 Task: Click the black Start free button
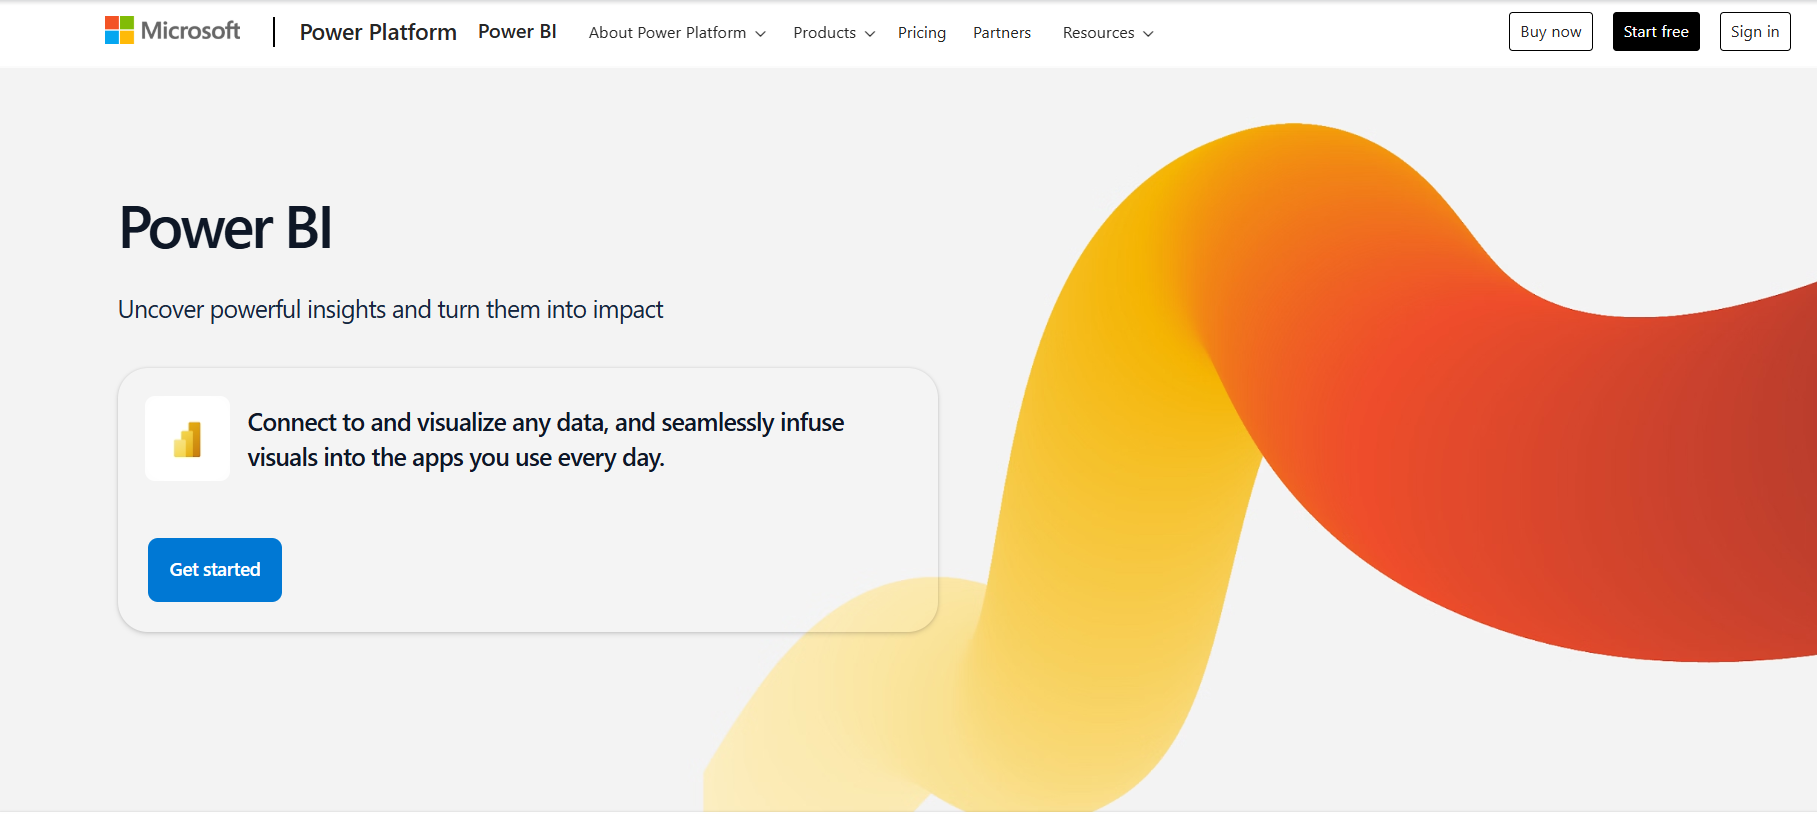click(x=1655, y=32)
